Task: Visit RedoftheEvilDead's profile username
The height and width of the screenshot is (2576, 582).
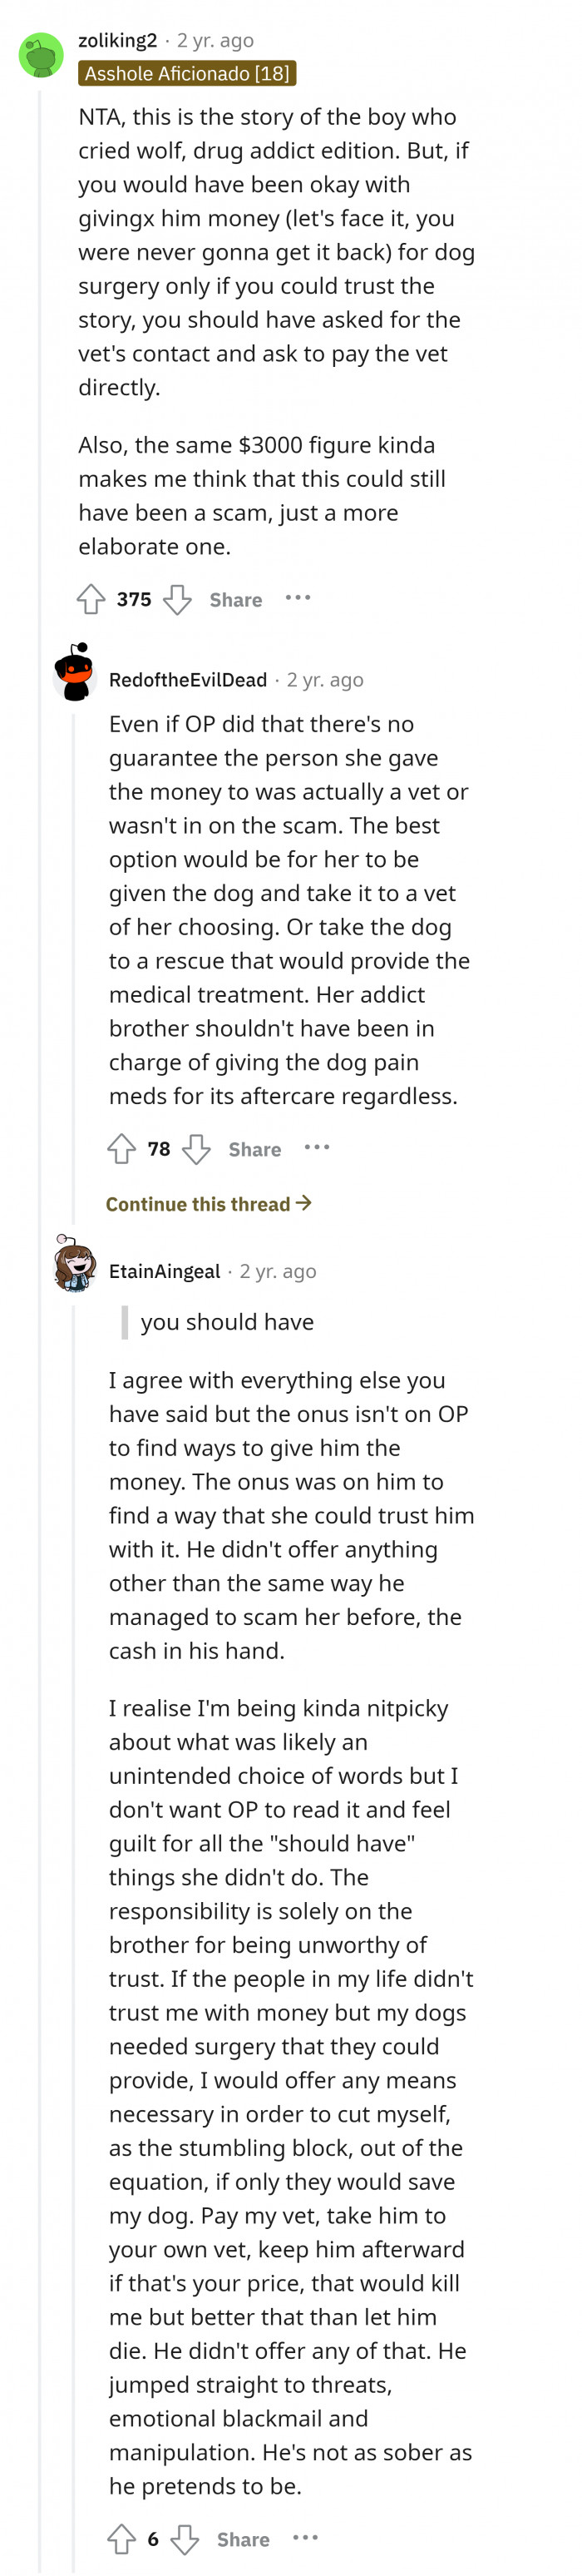Action: pos(188,680)
